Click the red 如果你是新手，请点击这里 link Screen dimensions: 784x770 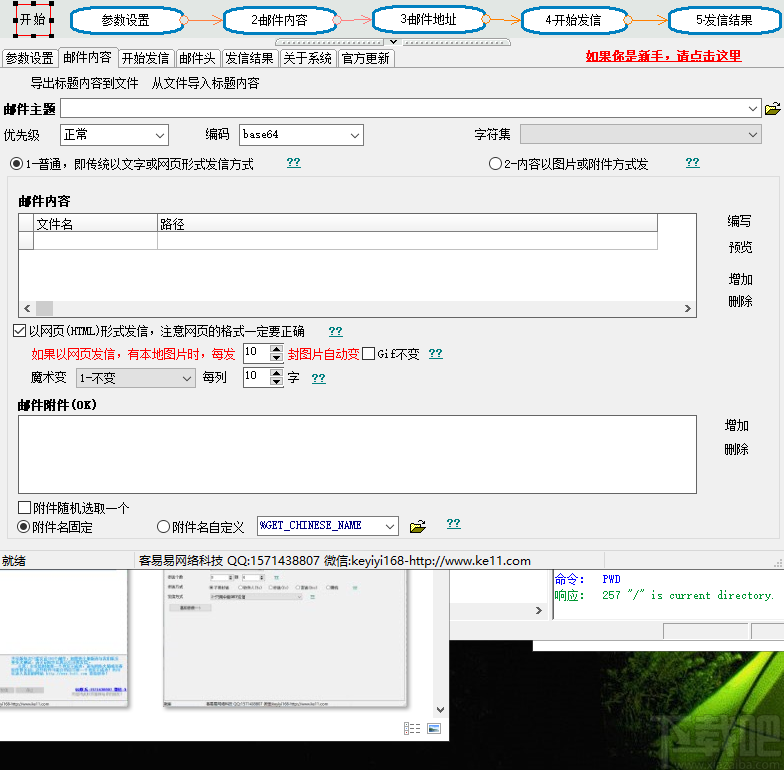click(x=663, y=56)
